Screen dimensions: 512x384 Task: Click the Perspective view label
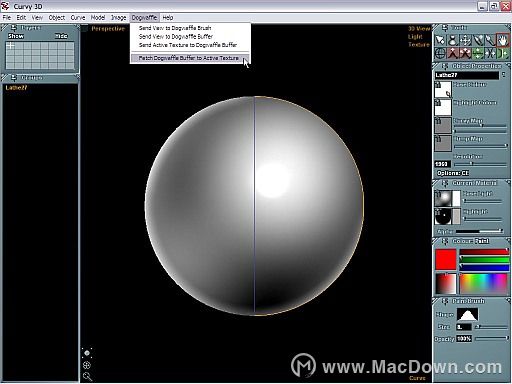pyautogui.click(x=108, y=29)
